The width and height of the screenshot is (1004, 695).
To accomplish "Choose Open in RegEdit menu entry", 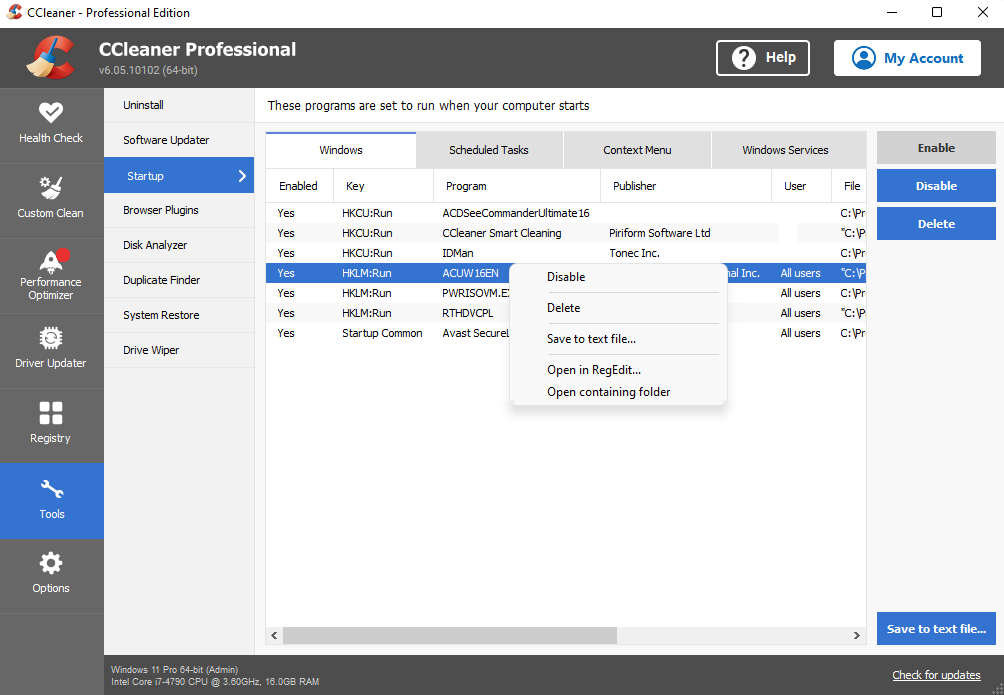I will point(619,370).
